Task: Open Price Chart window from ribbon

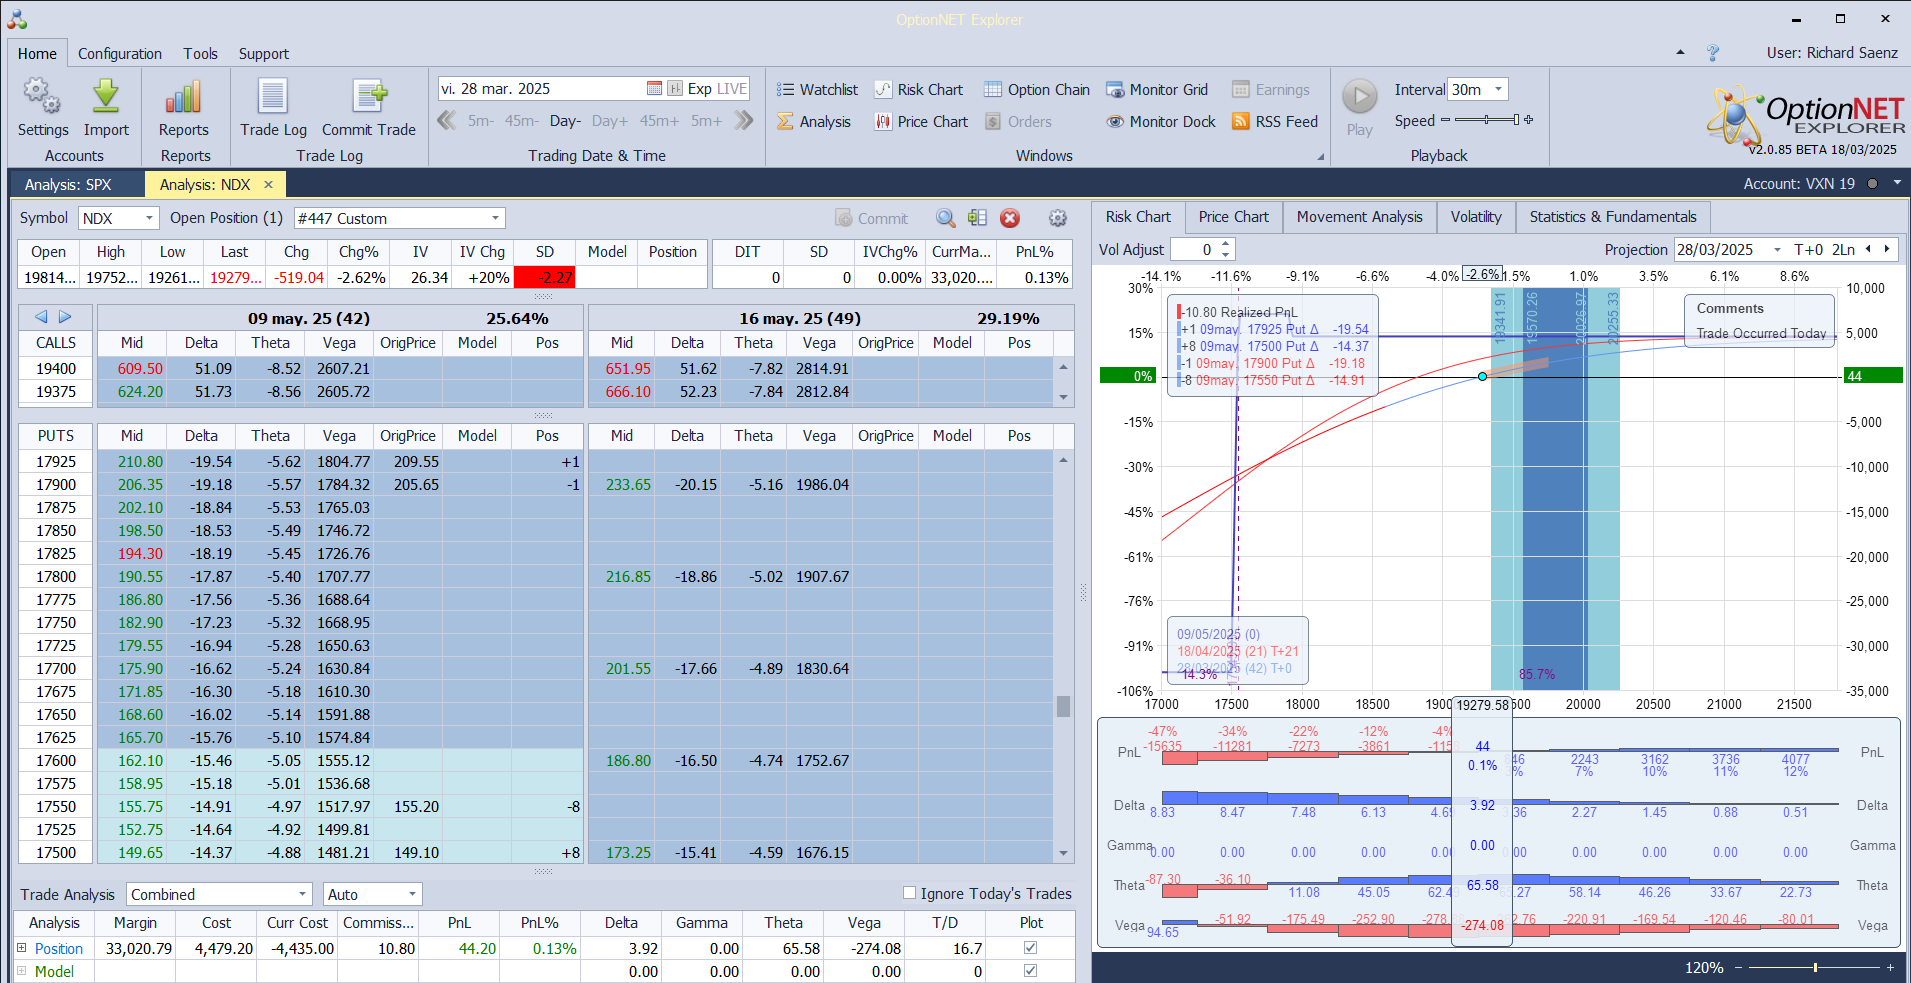Action: click(921, 121)
